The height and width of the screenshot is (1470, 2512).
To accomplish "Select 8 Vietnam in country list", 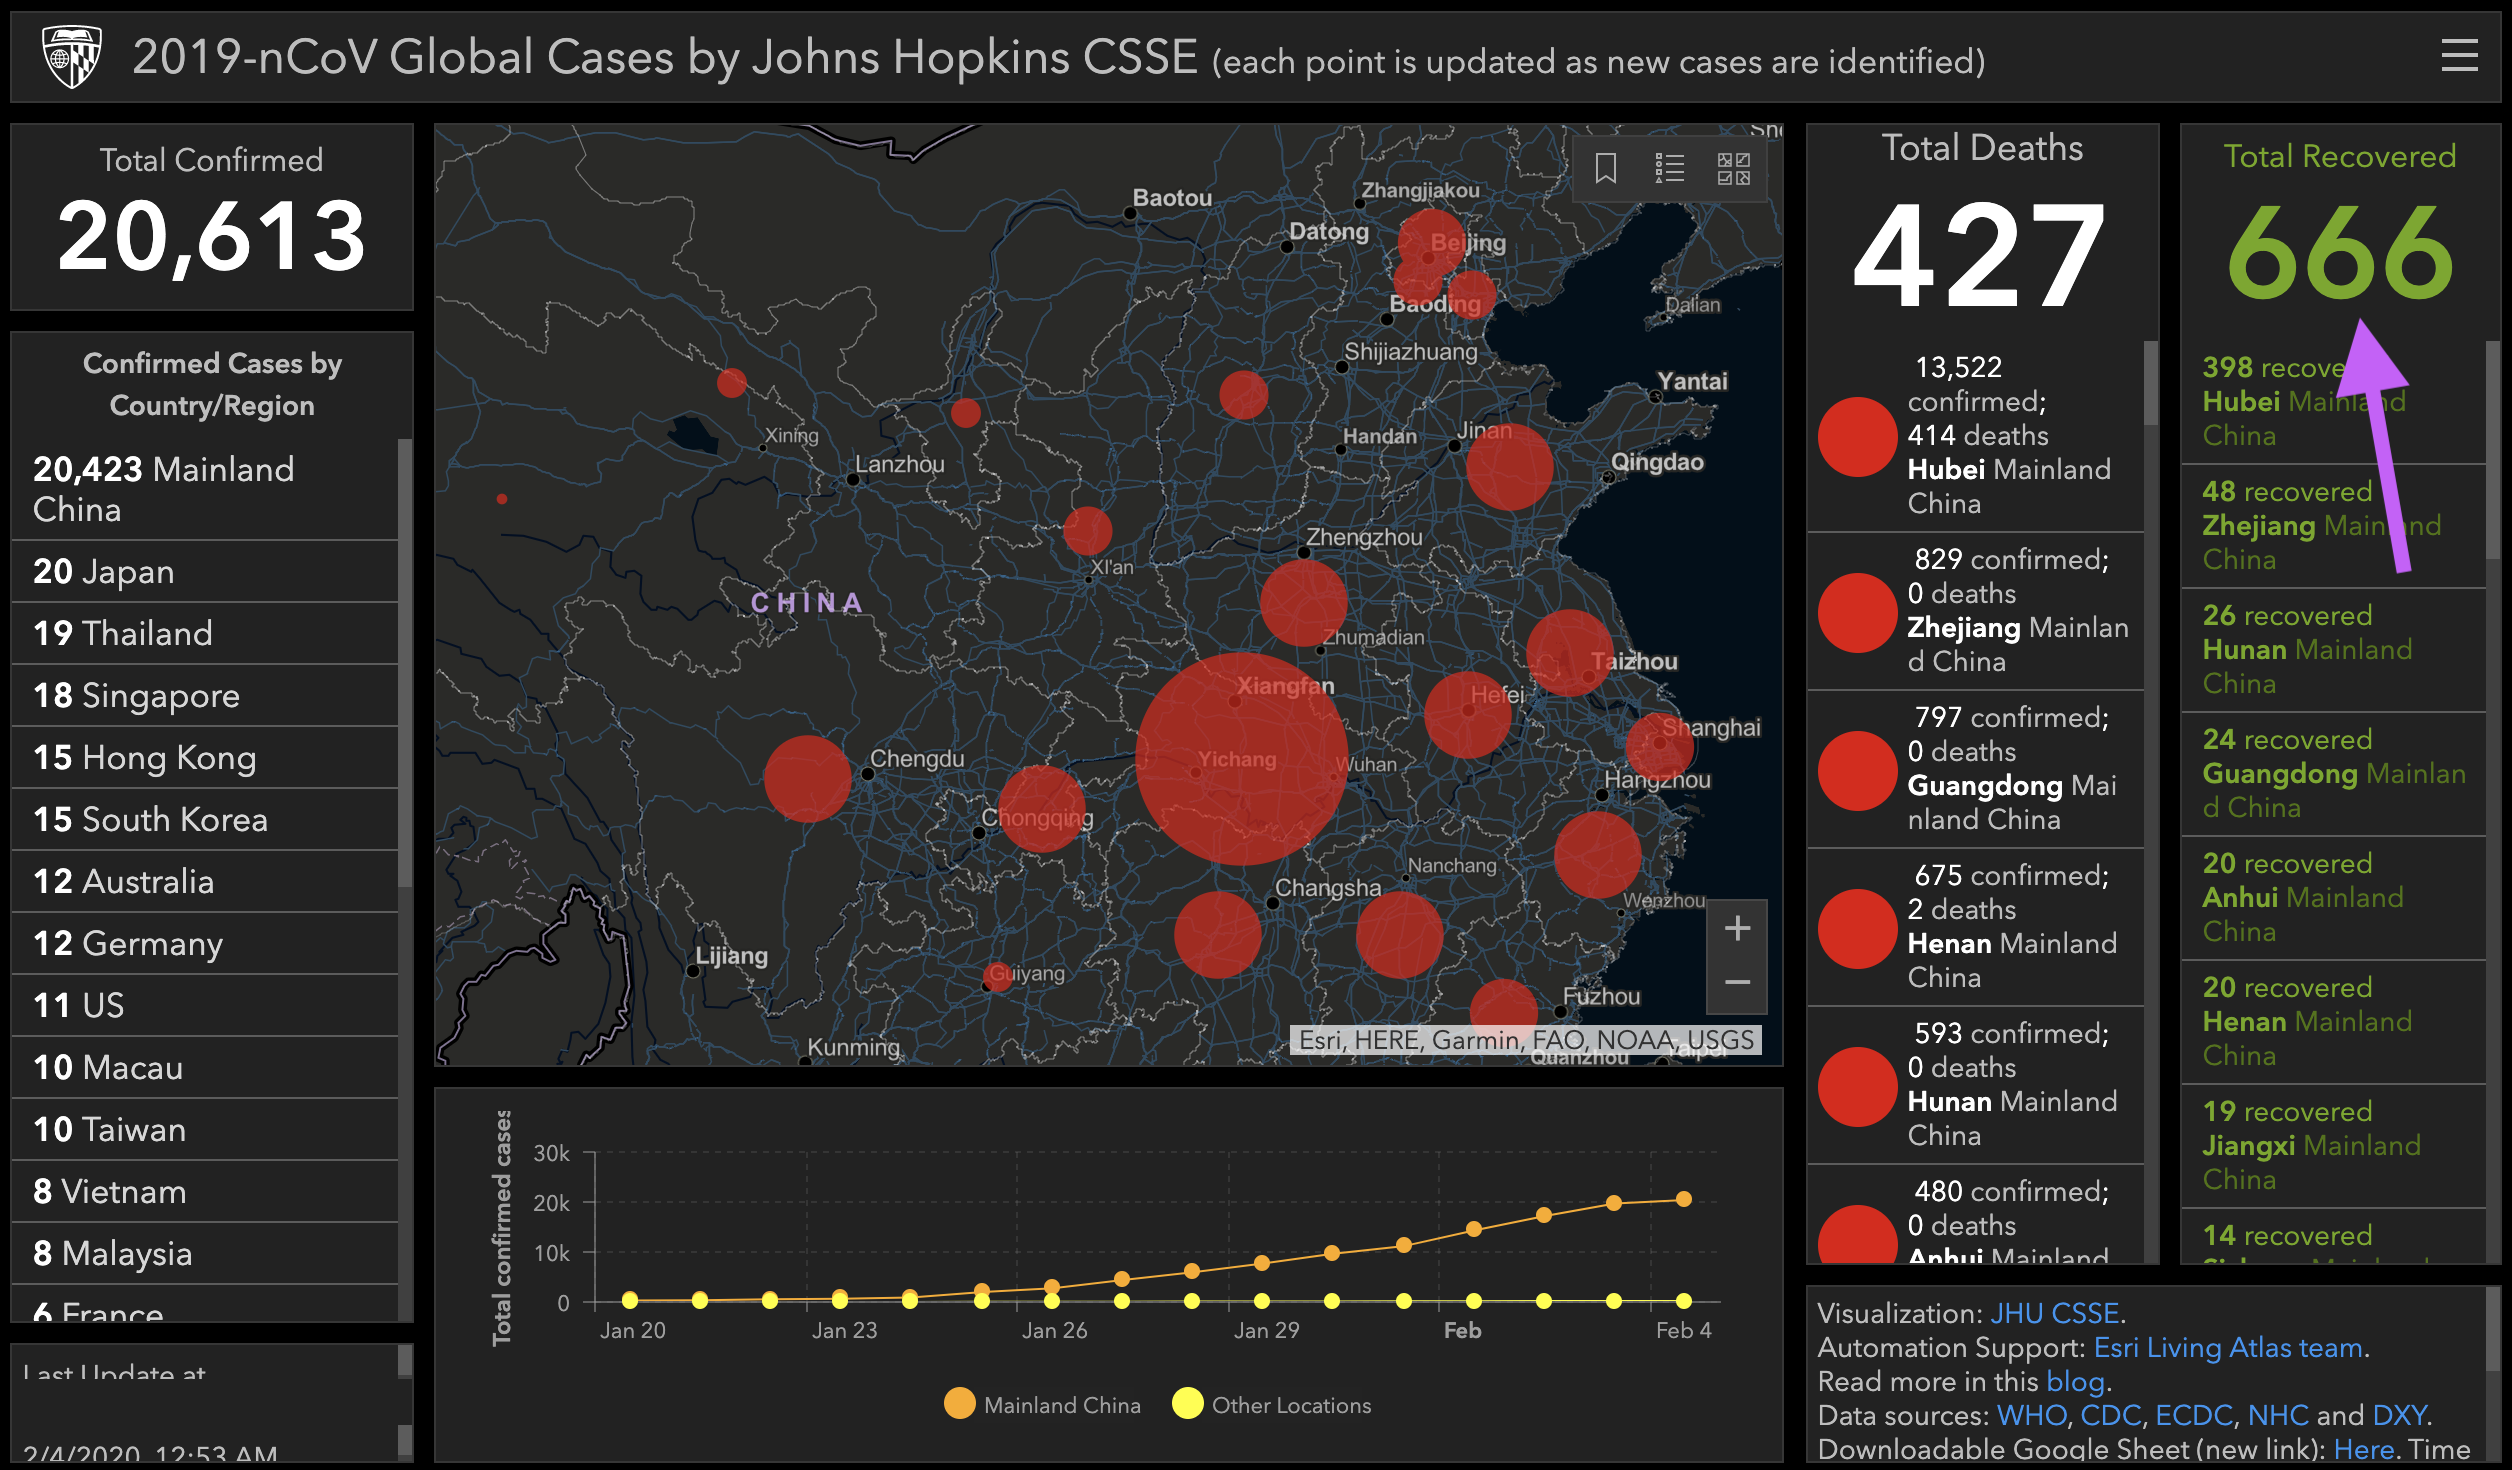I will [x=204, y=1191].
